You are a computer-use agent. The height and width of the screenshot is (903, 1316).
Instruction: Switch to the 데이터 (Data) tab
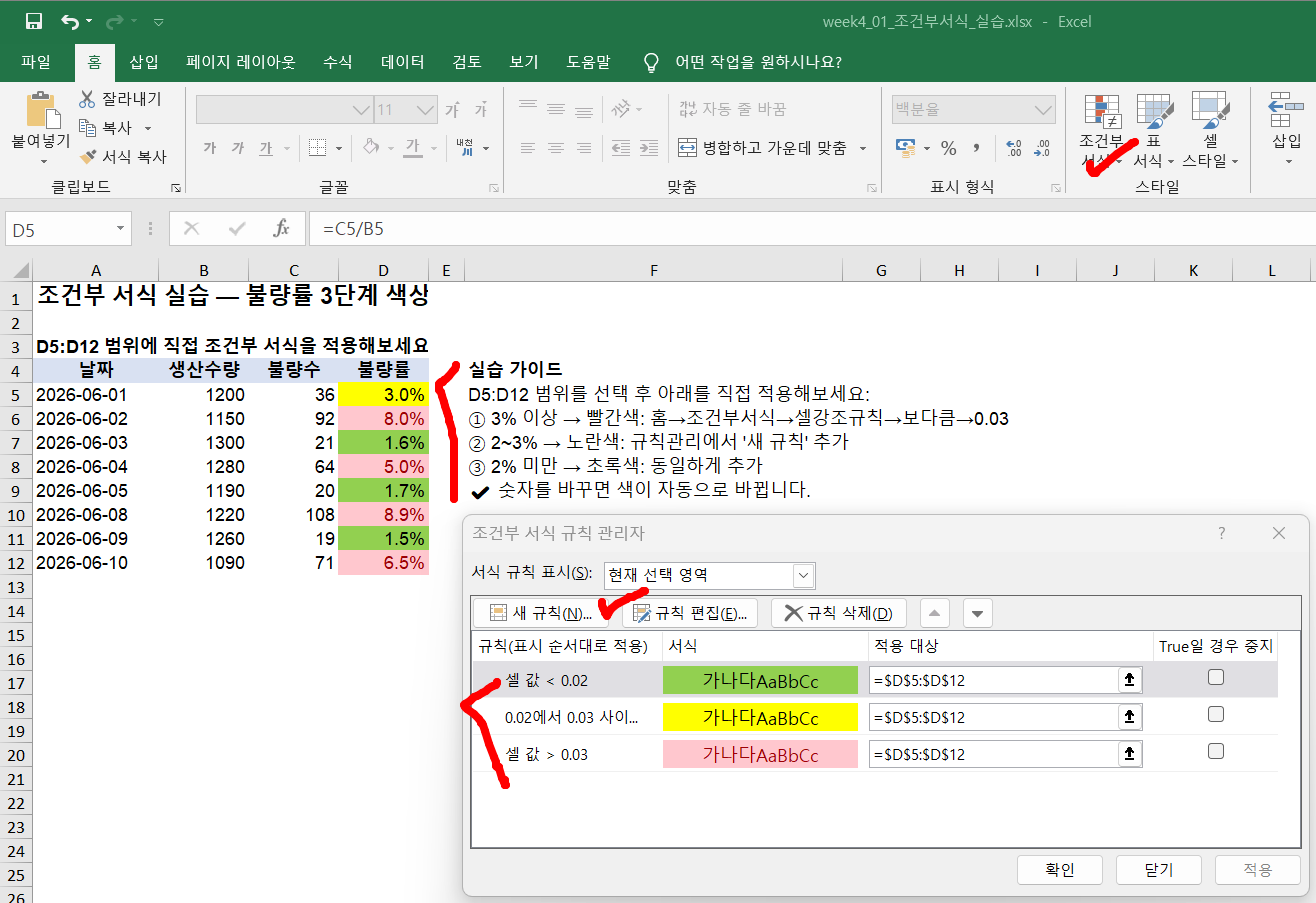coord(402,62)
